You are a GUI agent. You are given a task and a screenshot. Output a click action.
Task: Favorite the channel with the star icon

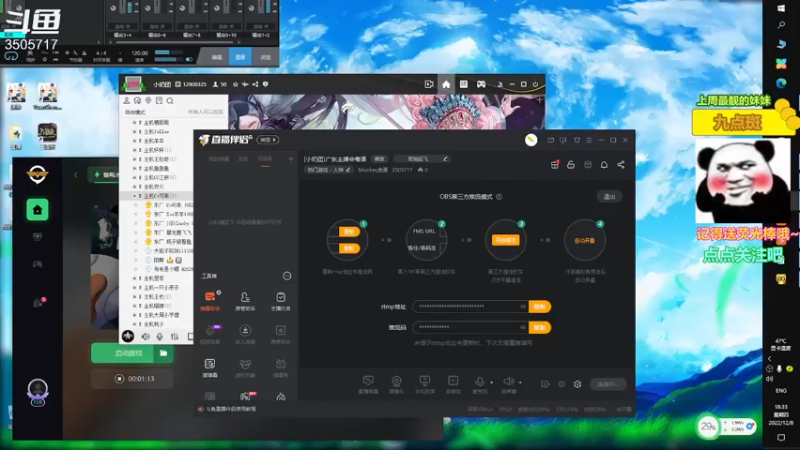click(x=235, y=84)
